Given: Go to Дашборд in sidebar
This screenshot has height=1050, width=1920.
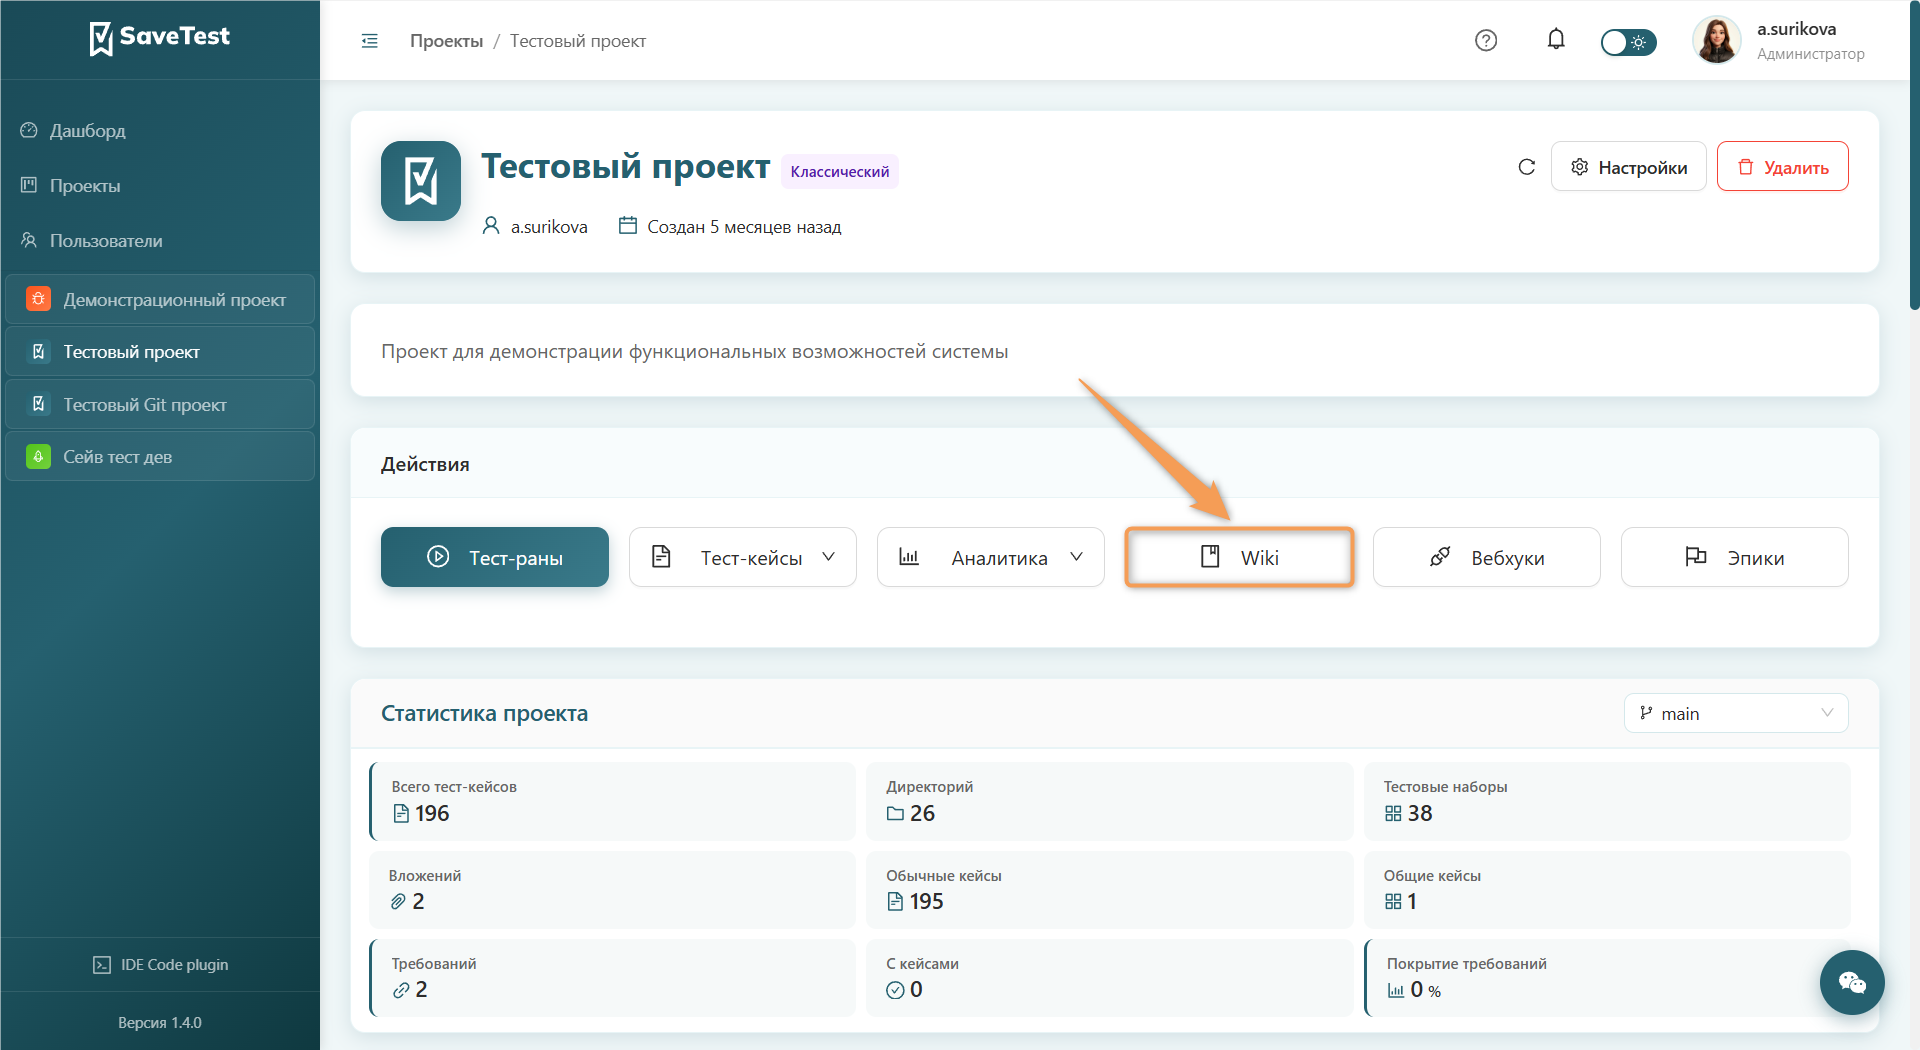Looking at the screenshot, I should (x=88, y=131).
